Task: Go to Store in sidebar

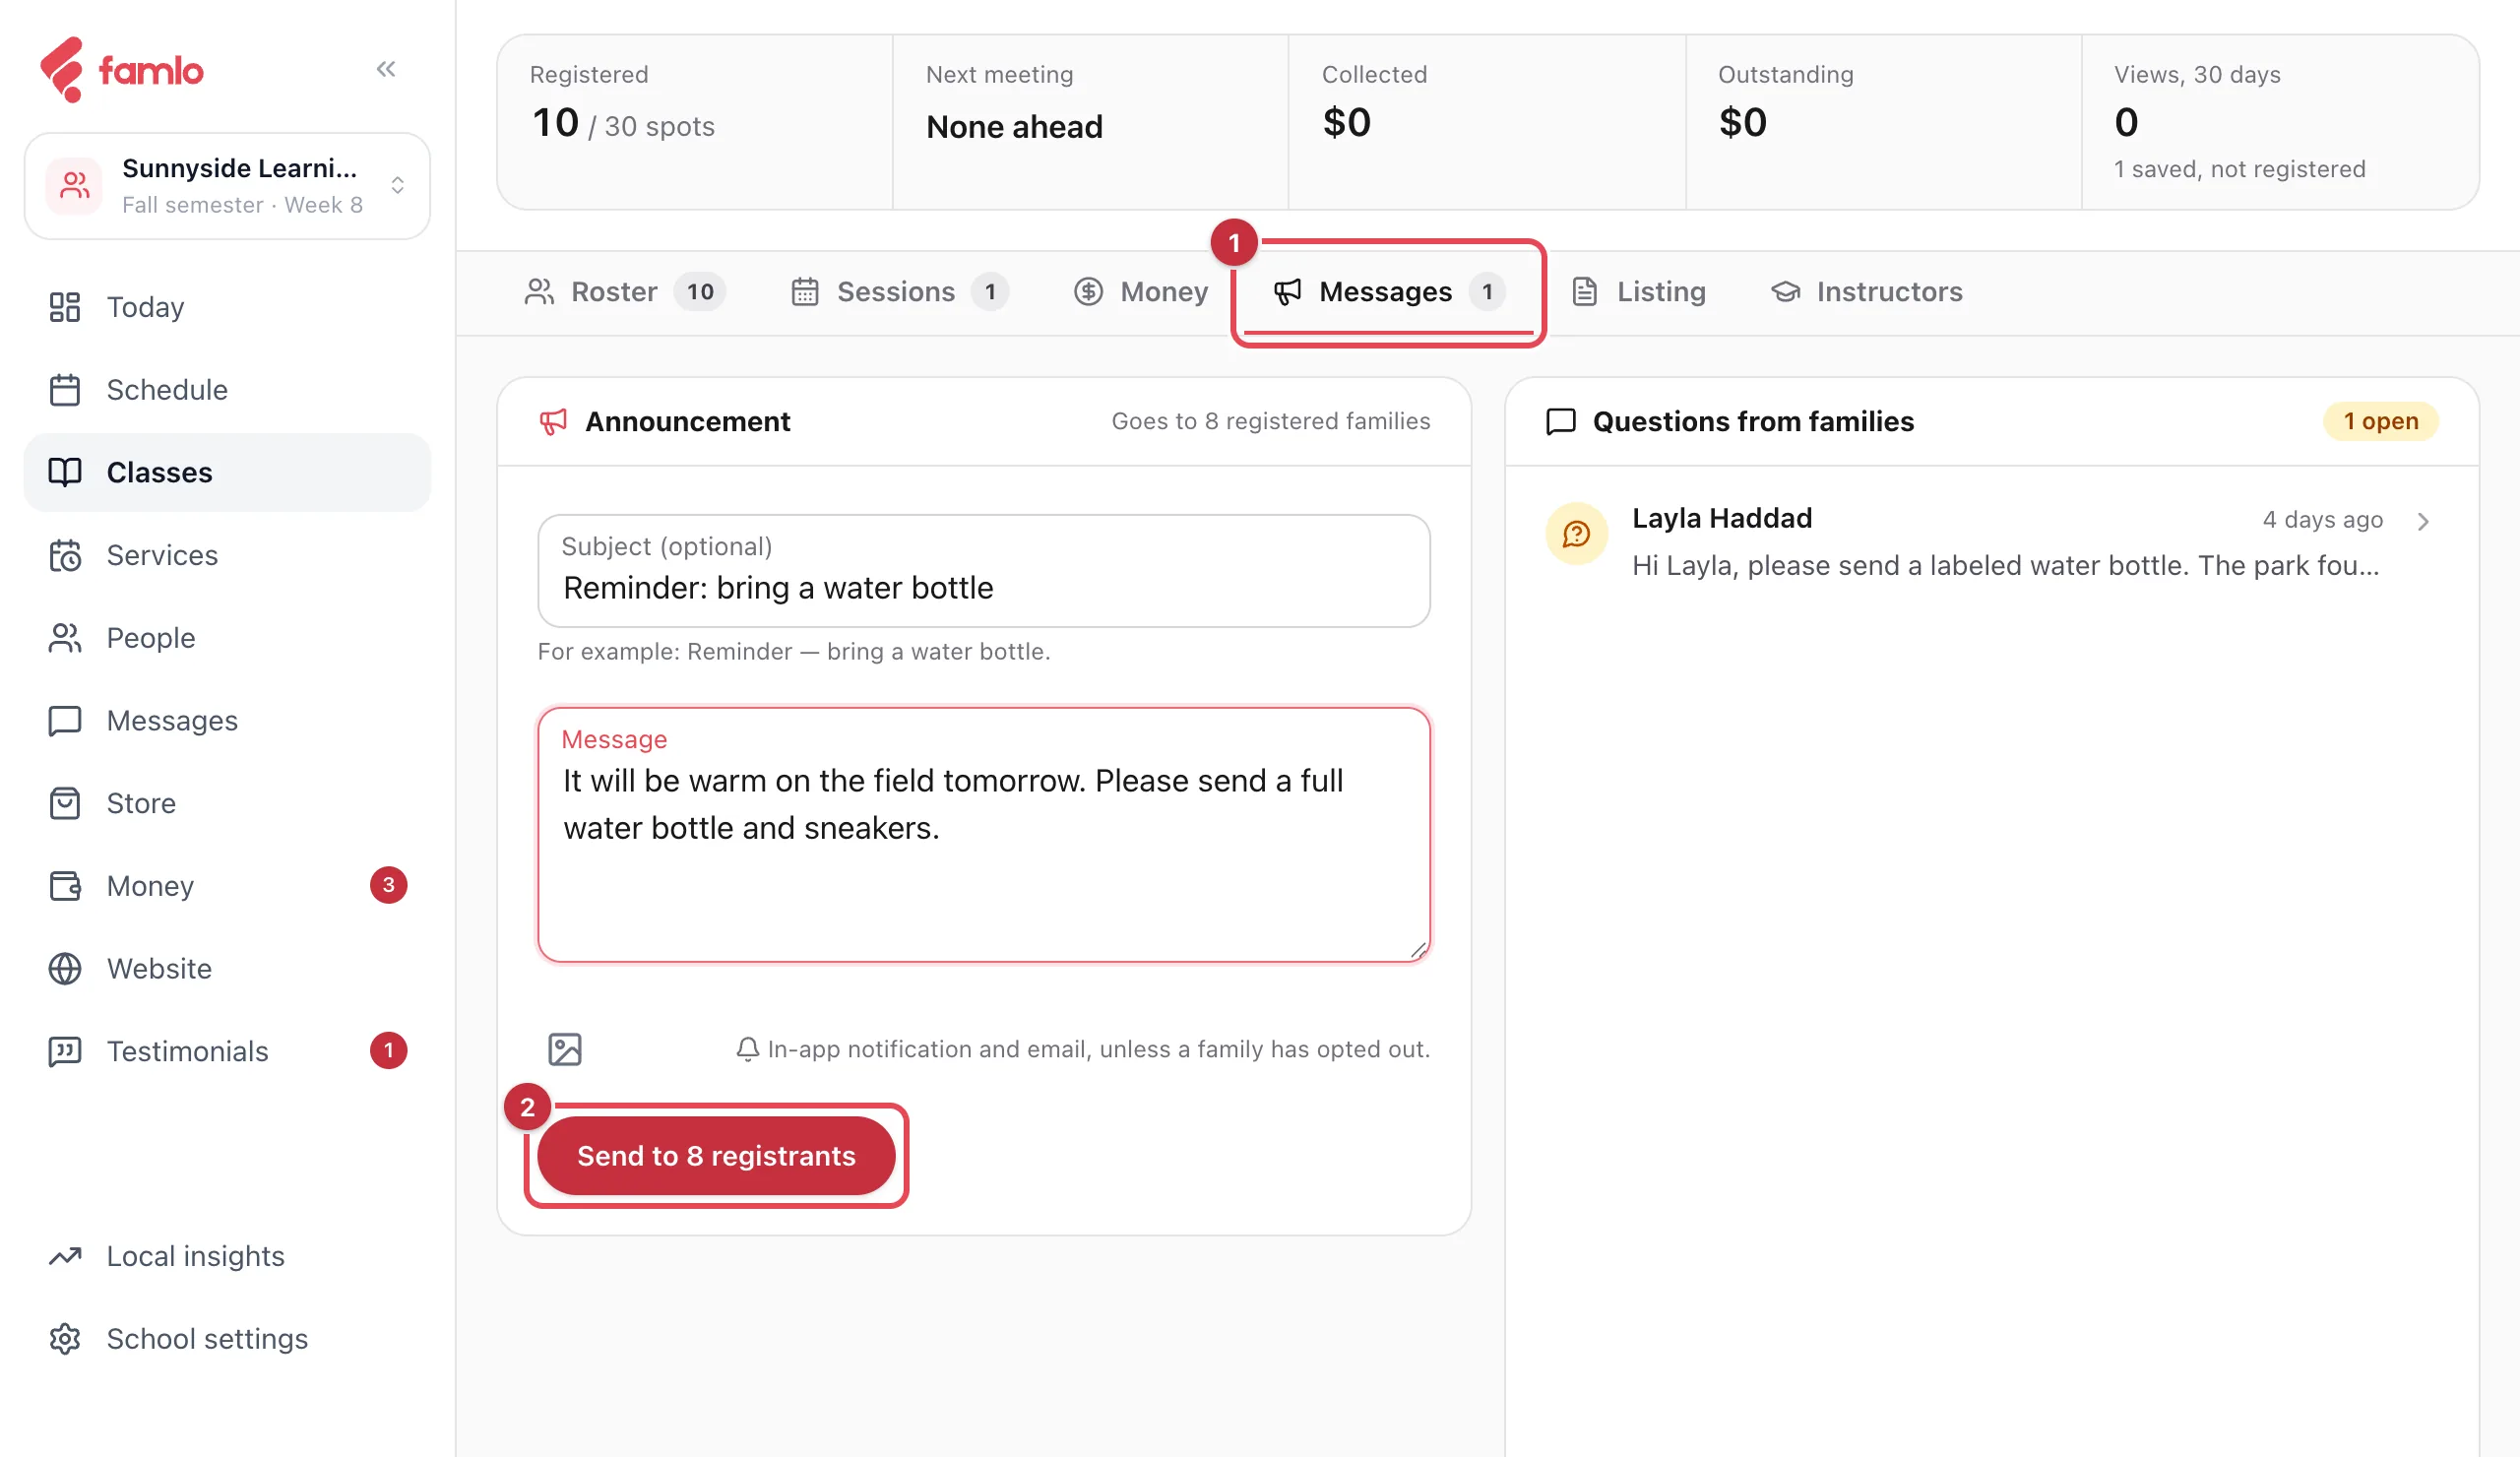Action: click(x=227, y=803)
